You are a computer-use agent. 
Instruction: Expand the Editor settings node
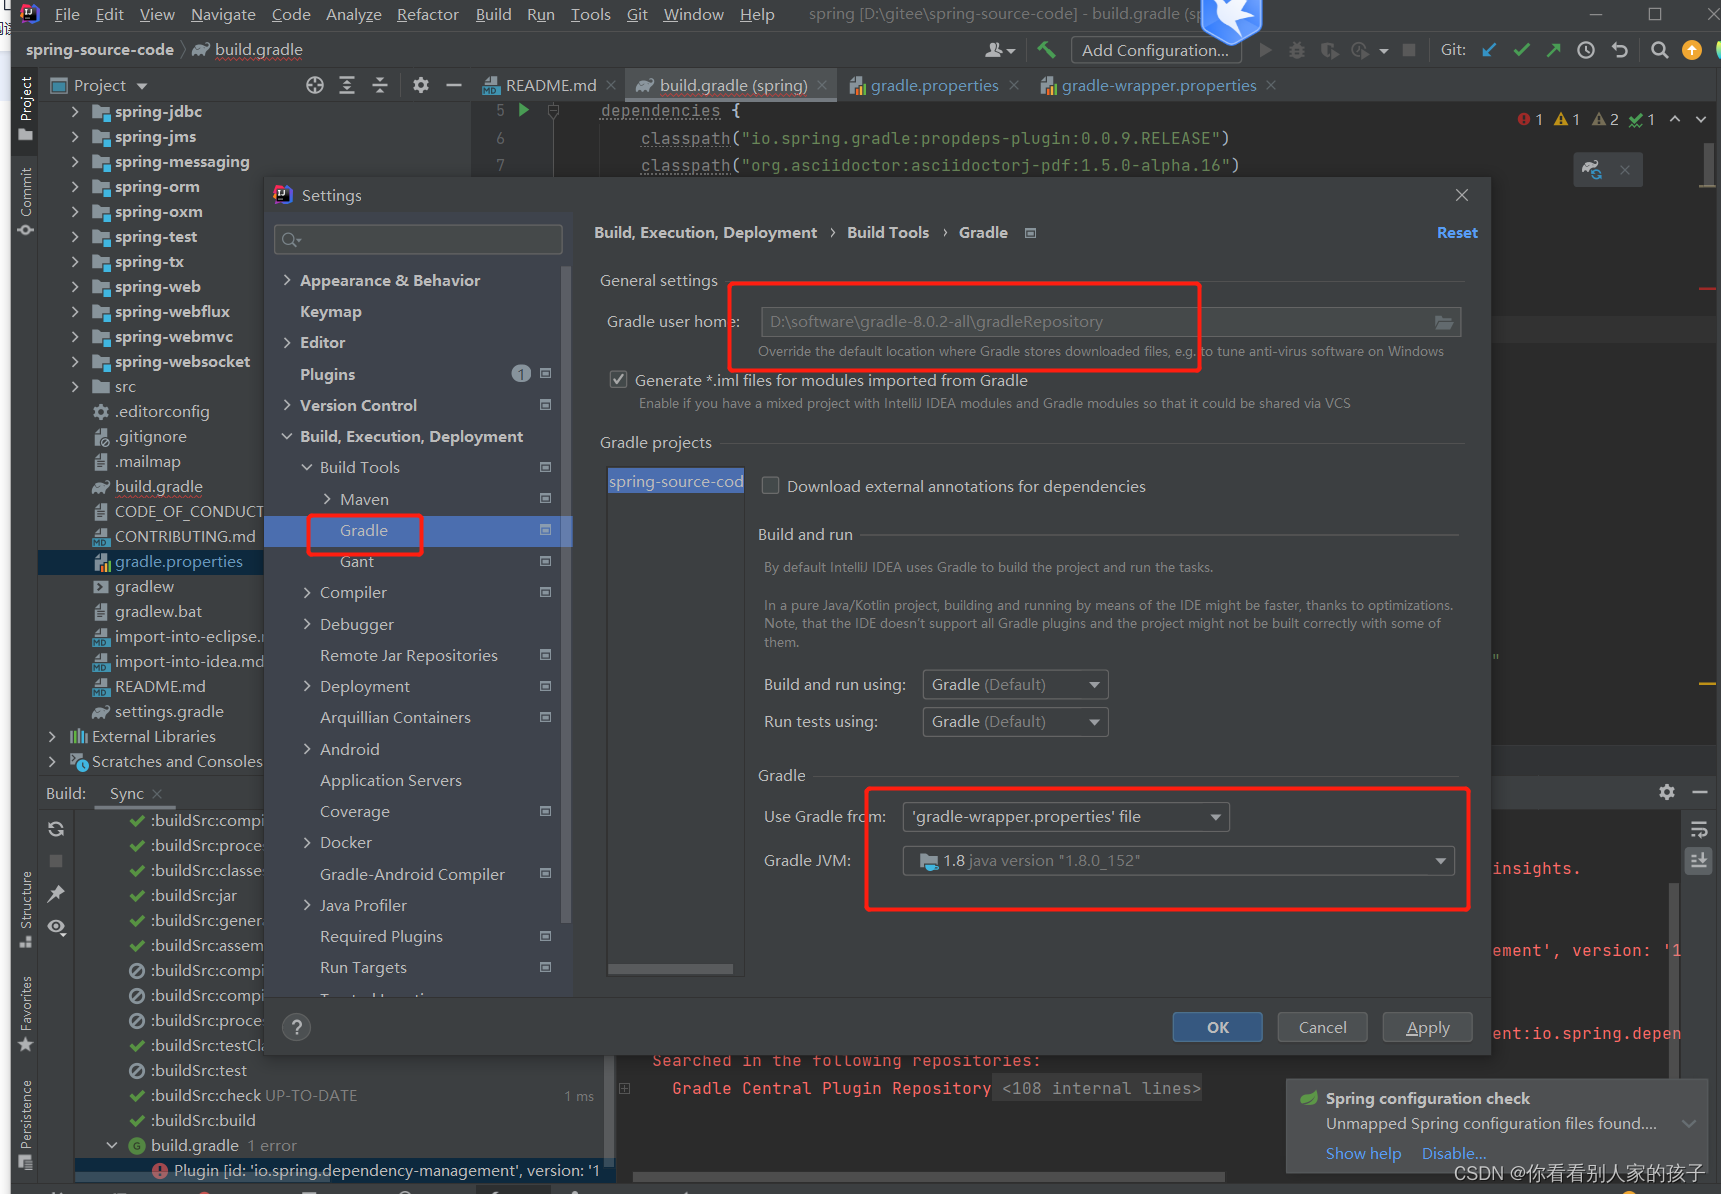pyautogui.click(x=287, y=342)
